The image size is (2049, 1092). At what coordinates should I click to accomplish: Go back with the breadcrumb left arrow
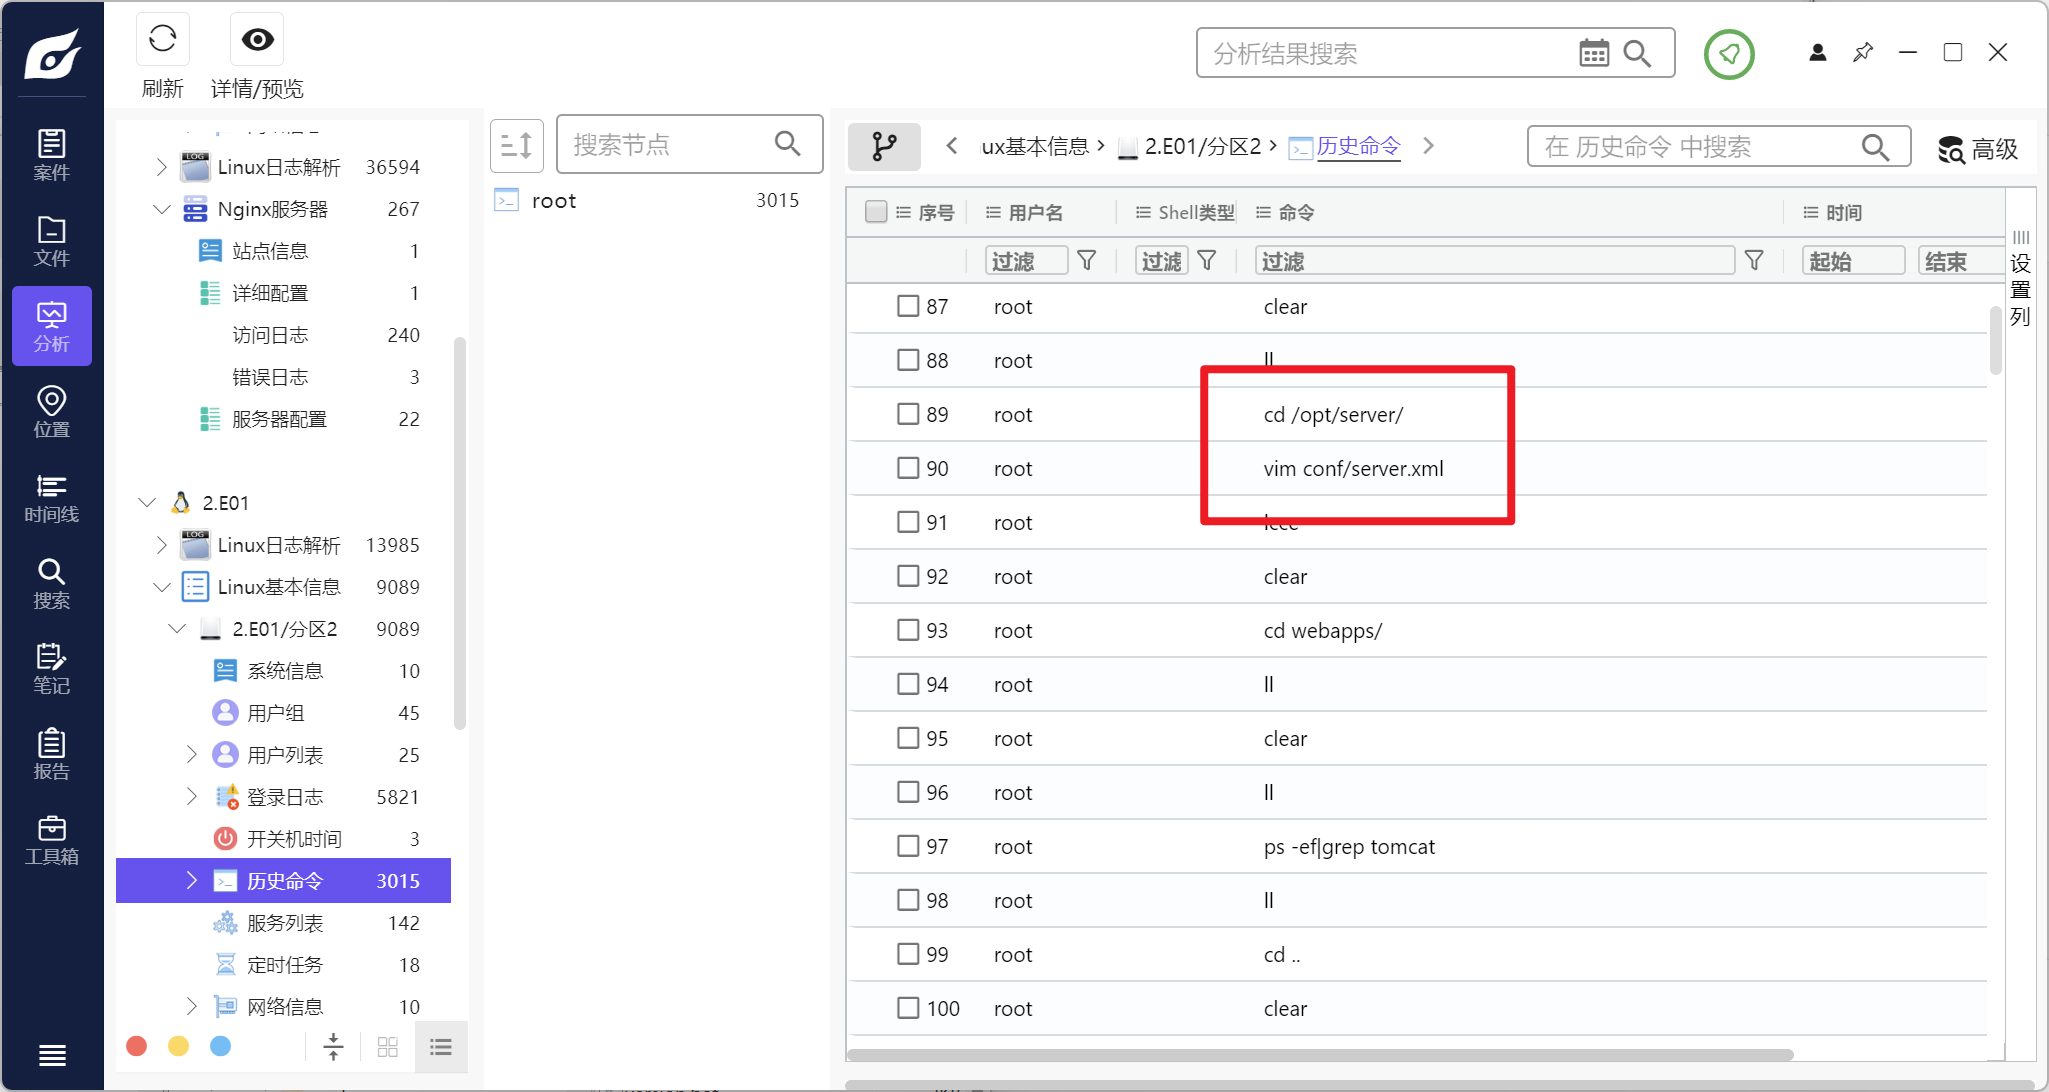point(952,146)
